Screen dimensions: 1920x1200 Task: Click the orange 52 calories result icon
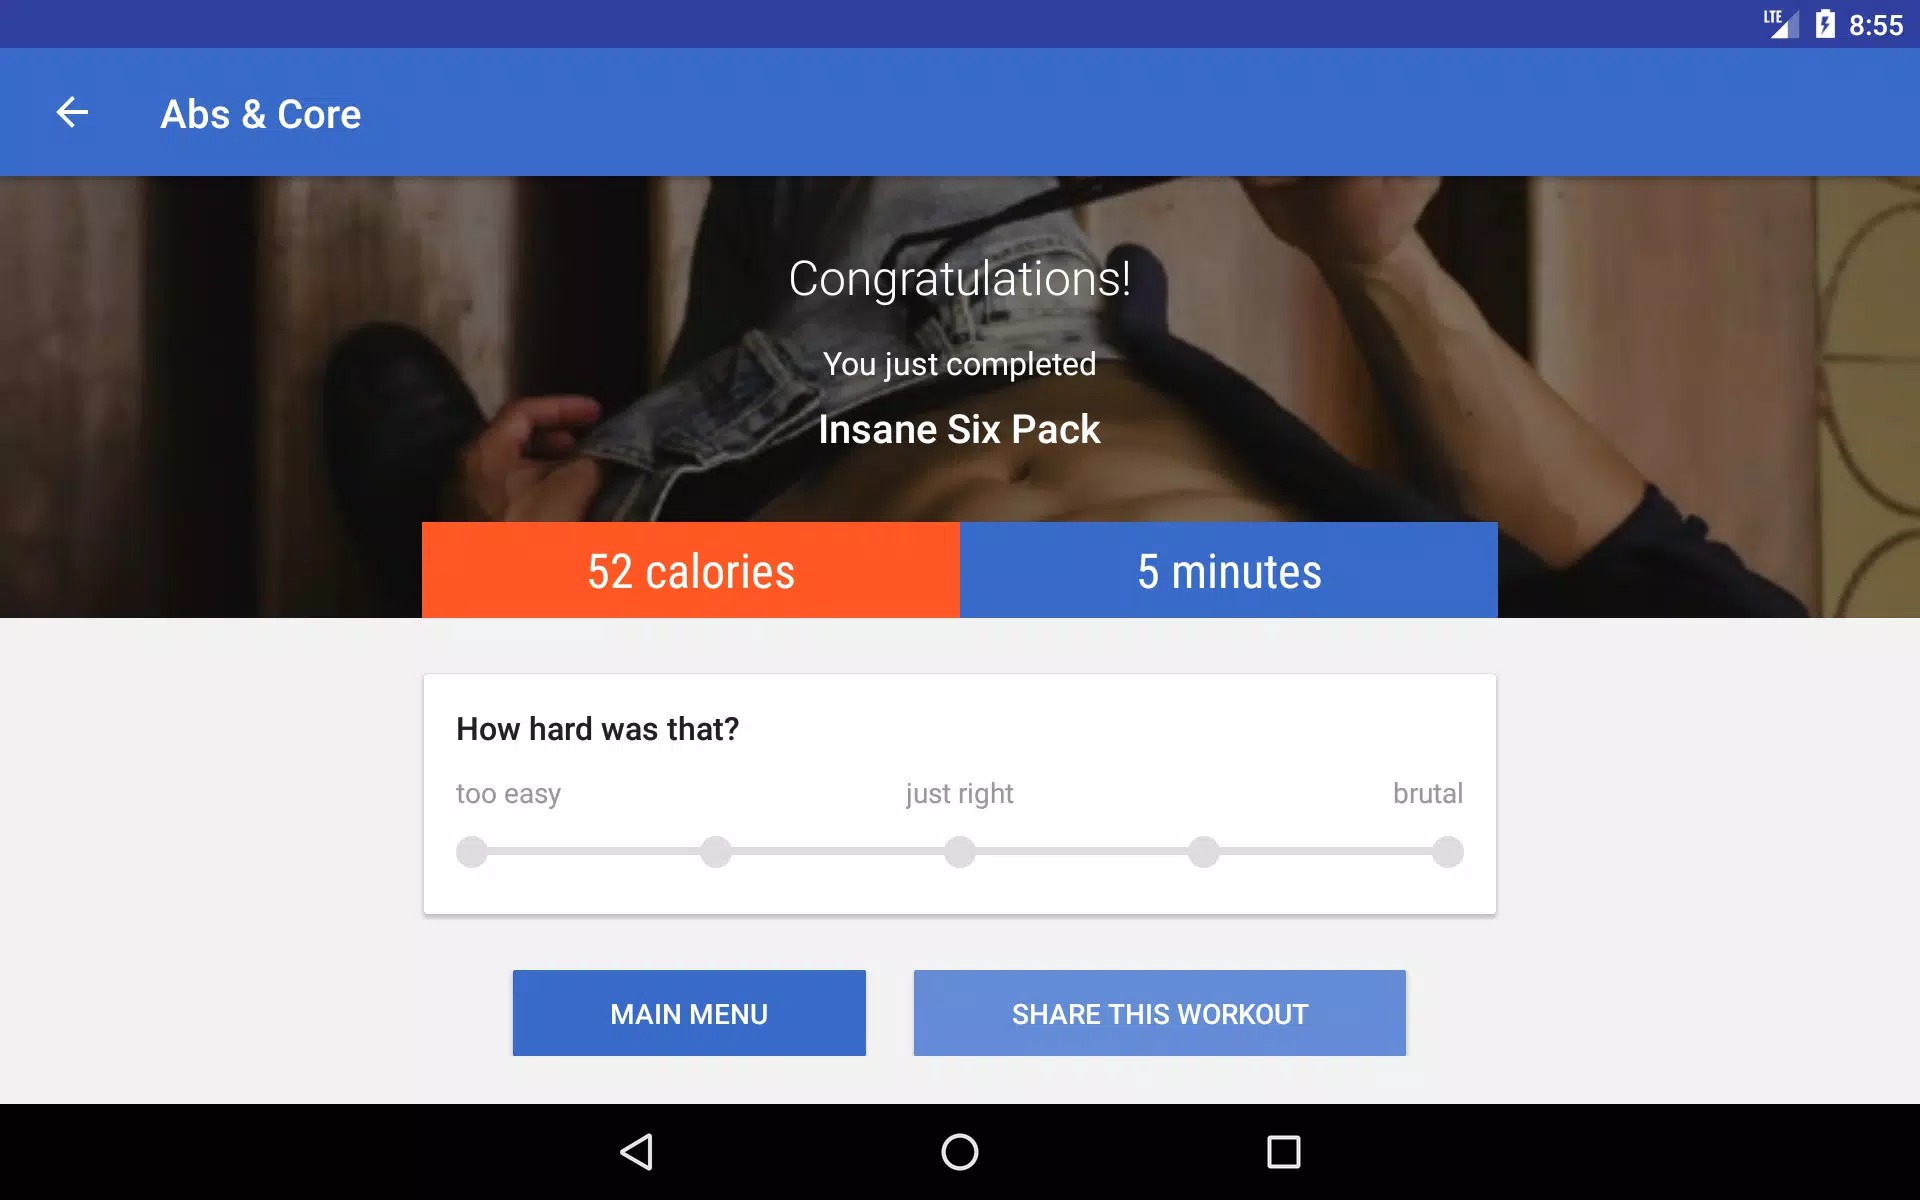coord(690,568)
